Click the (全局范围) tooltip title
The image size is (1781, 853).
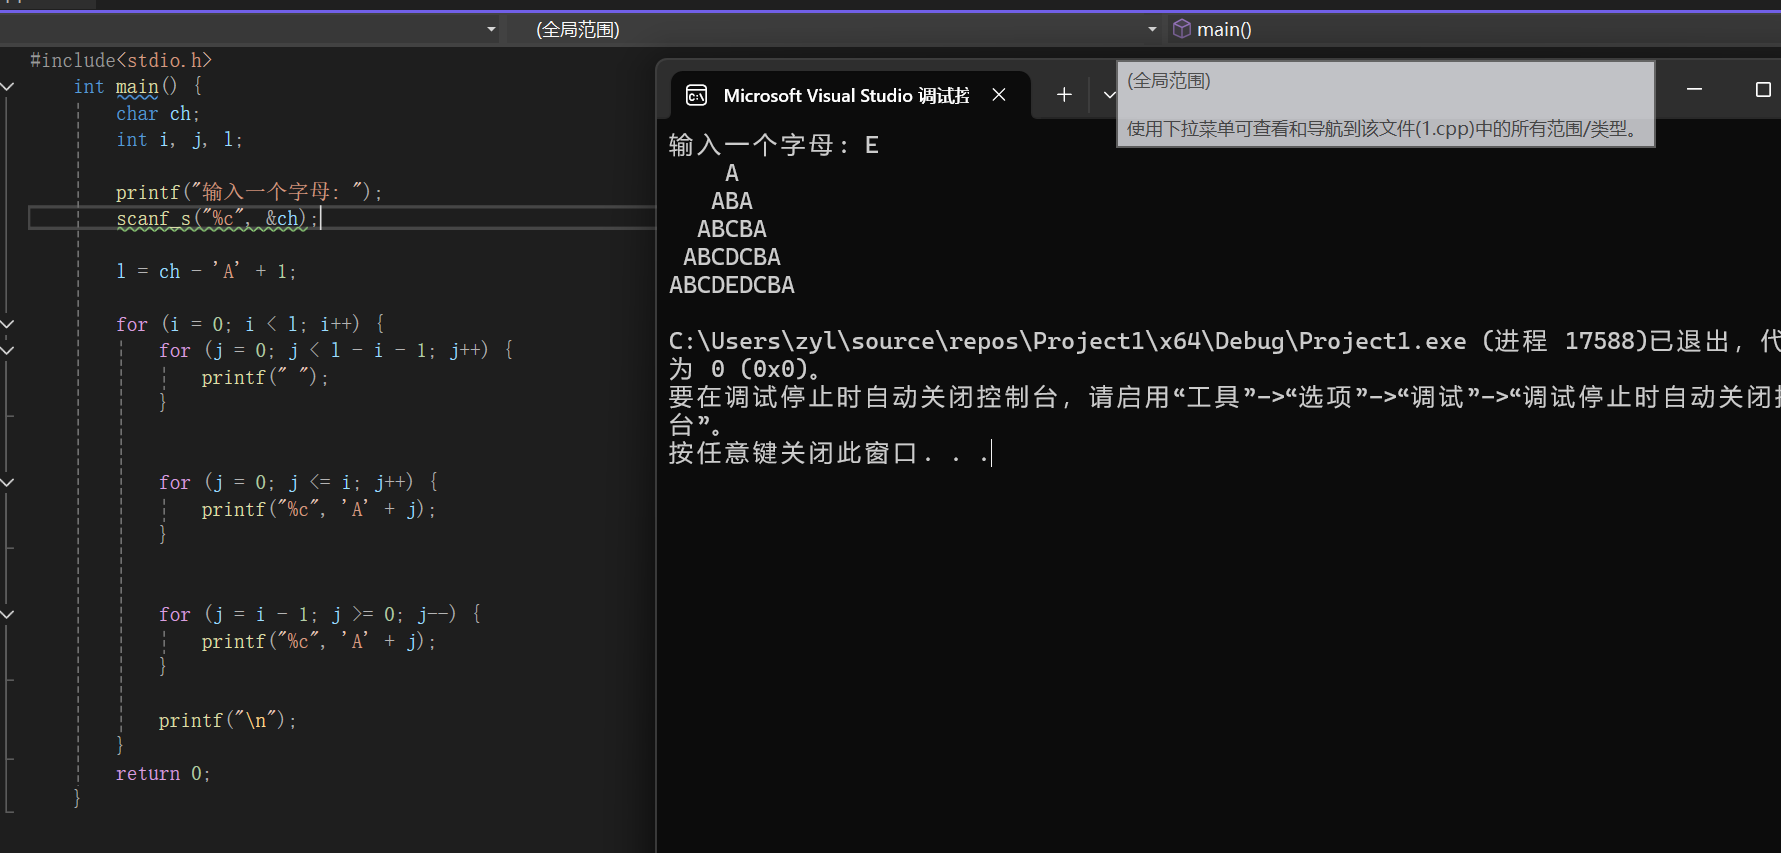tap(1169, 81)
